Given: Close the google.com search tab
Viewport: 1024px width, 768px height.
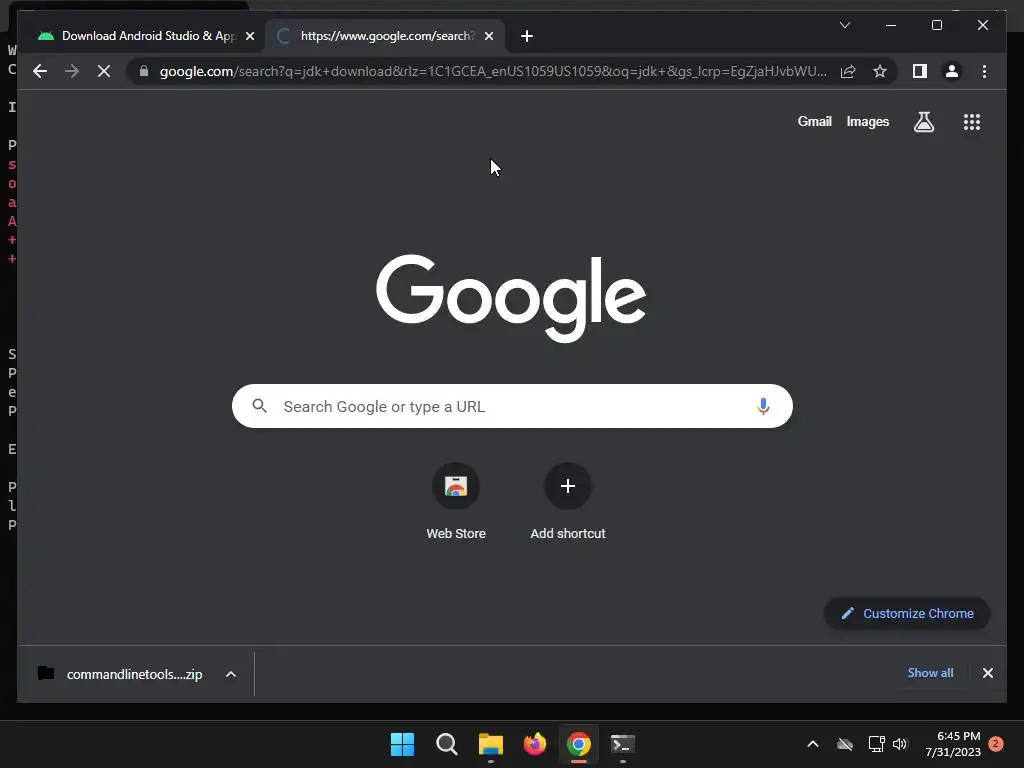Looking at the screenshot, I should coord(488,36).
